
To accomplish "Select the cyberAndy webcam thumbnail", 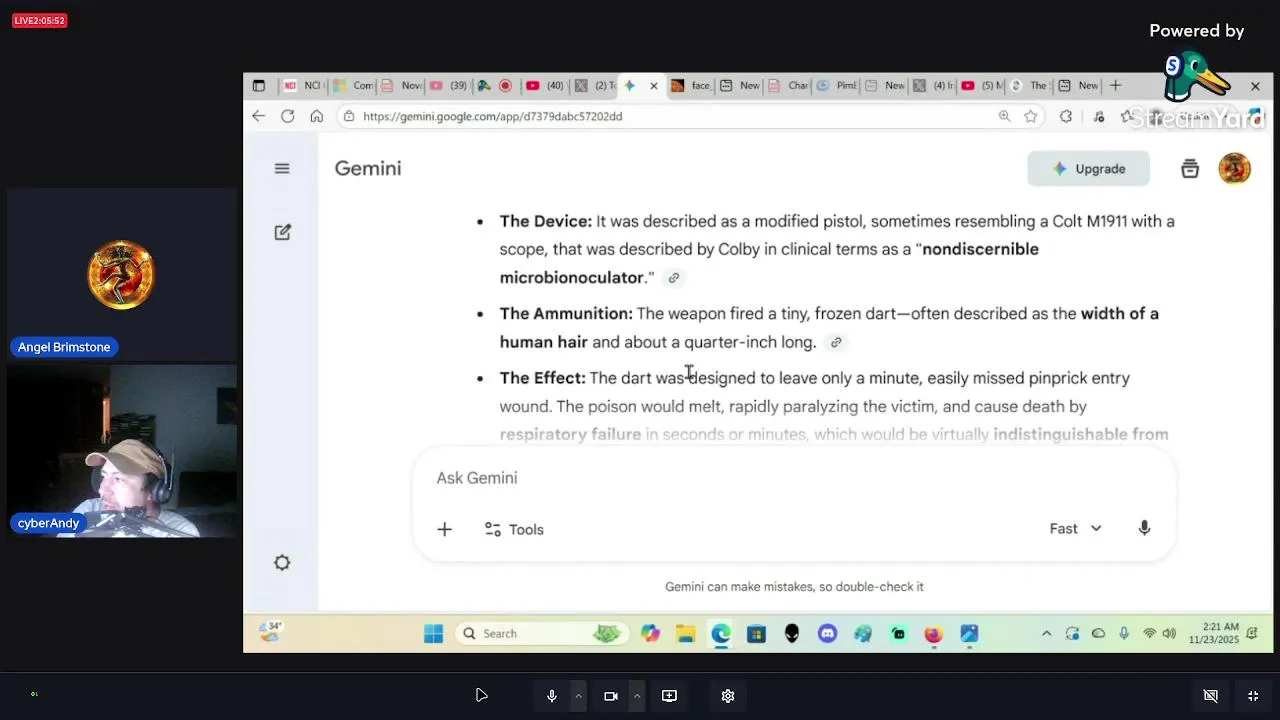I will [122, 452].
